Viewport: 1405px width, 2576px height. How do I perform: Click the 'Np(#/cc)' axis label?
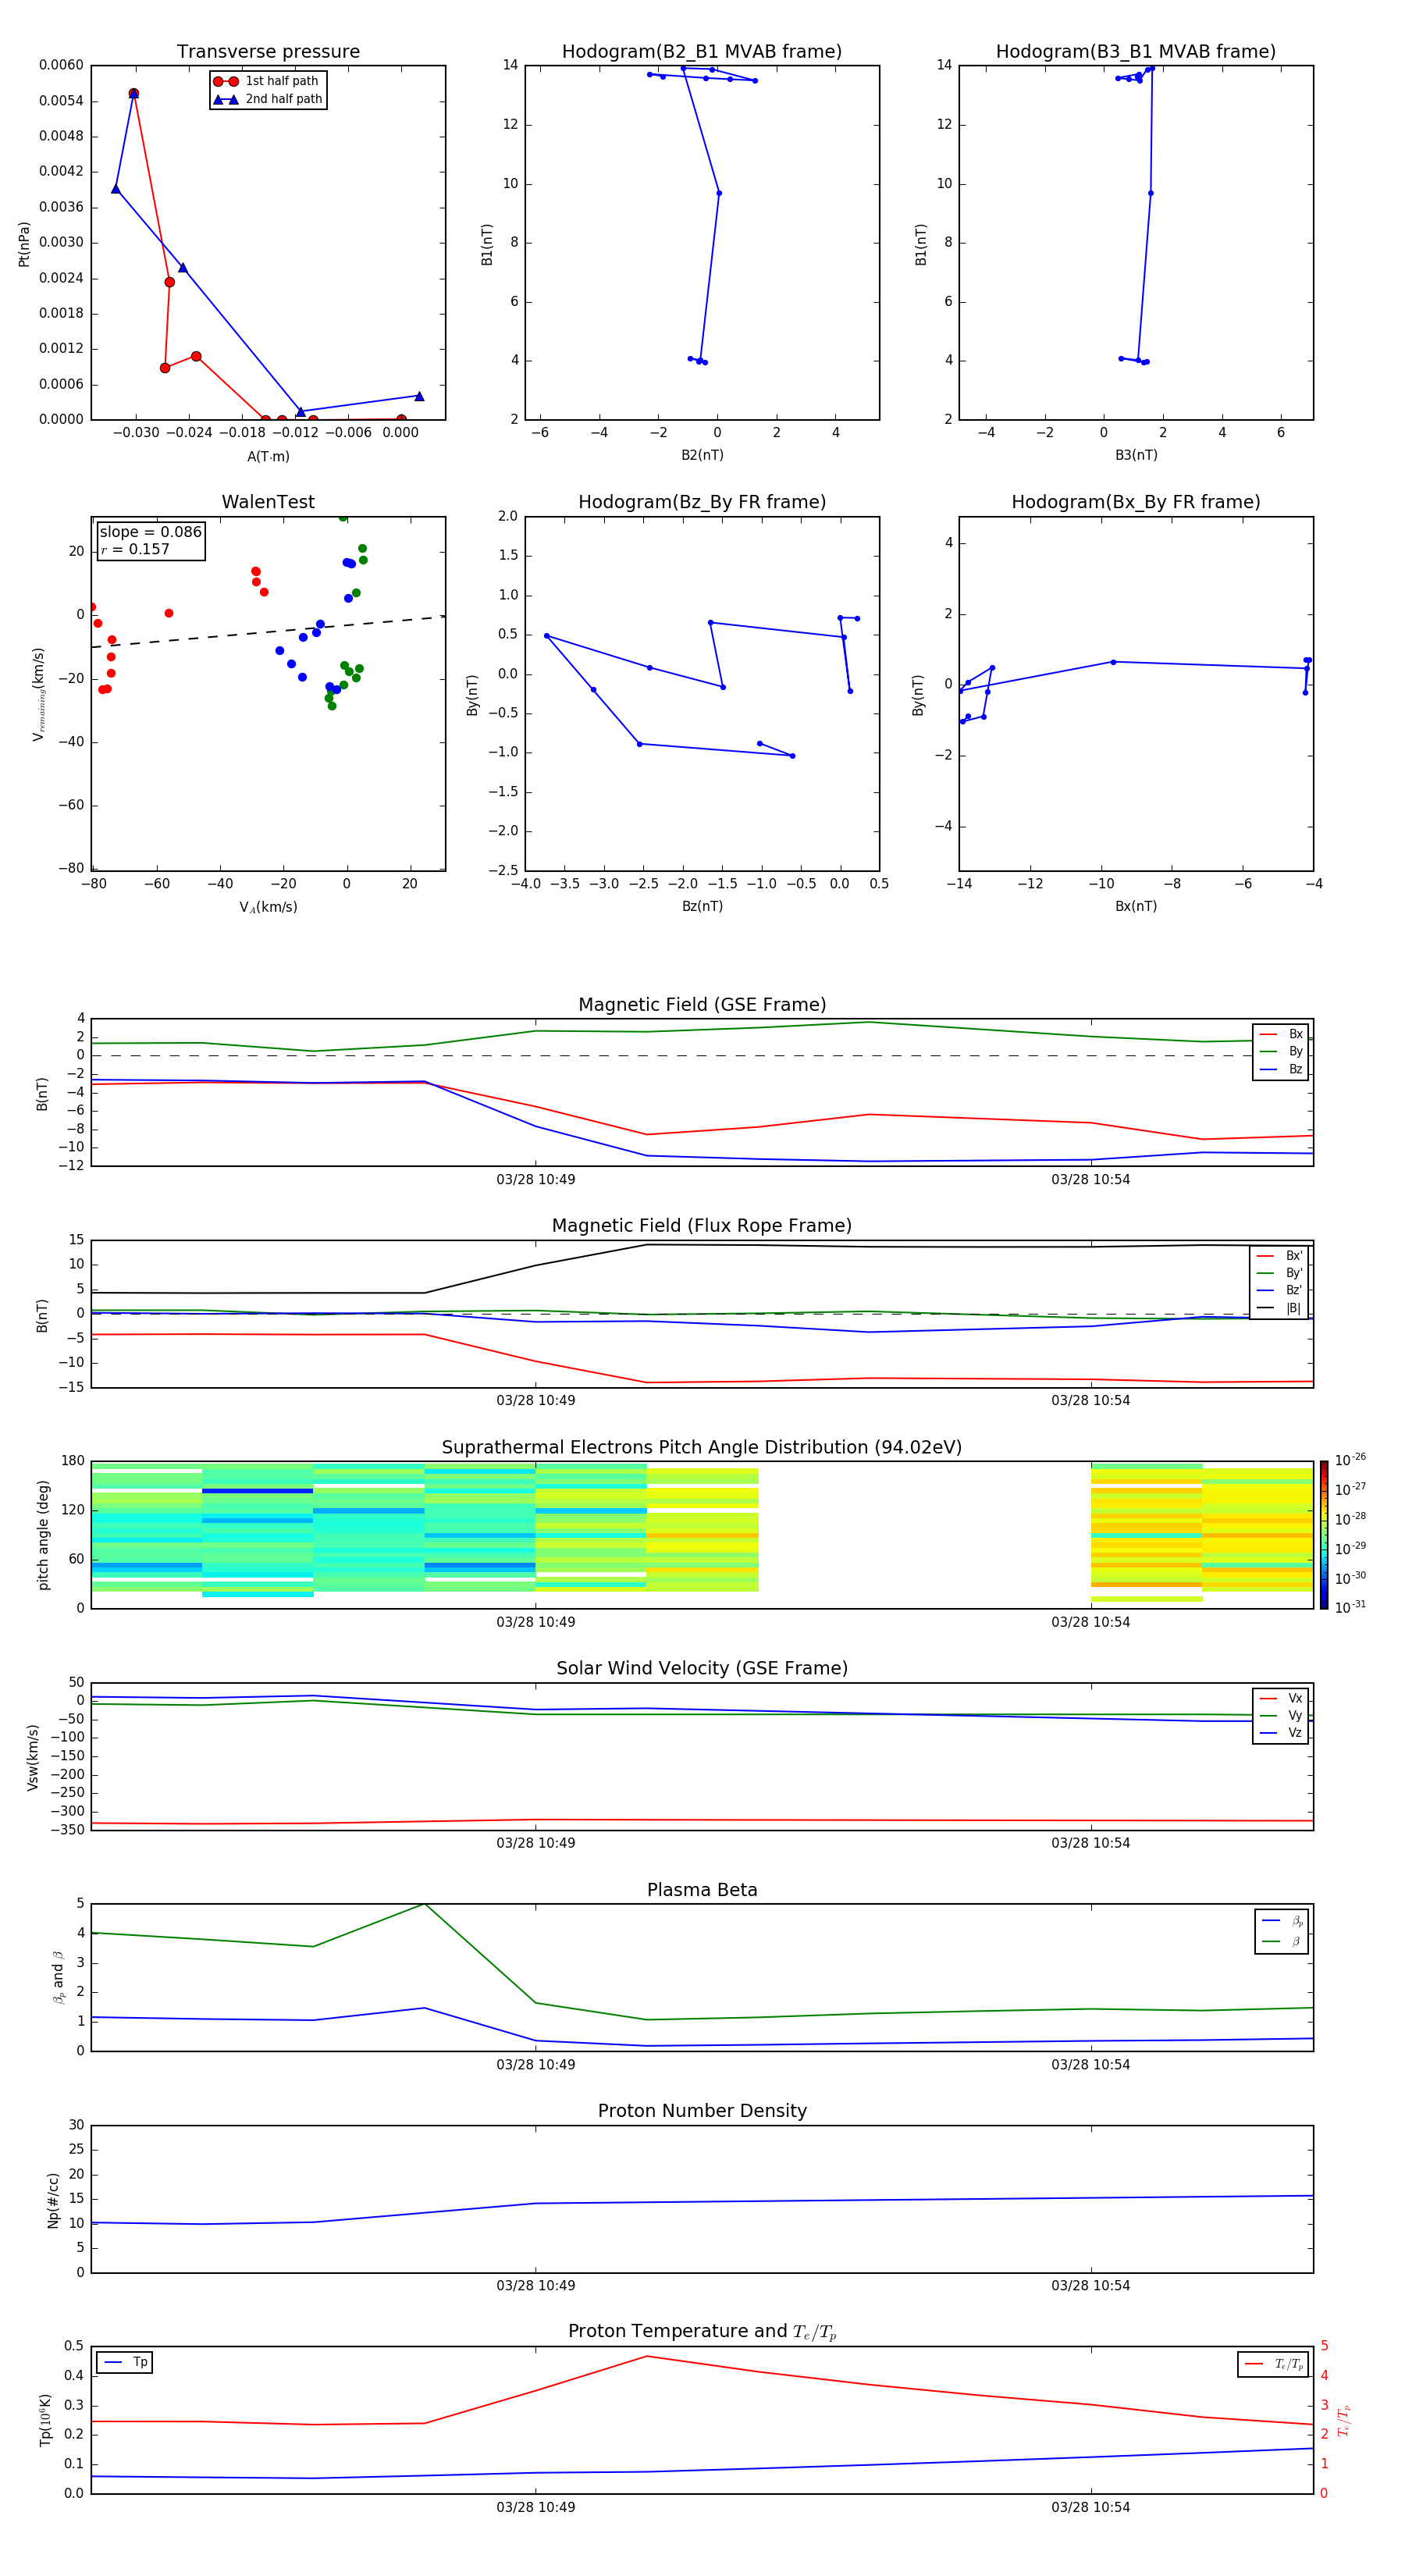[53, 2199]
